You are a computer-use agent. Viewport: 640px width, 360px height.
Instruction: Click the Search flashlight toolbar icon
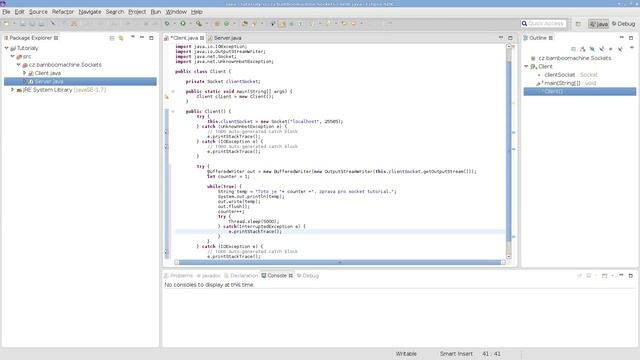254,24
